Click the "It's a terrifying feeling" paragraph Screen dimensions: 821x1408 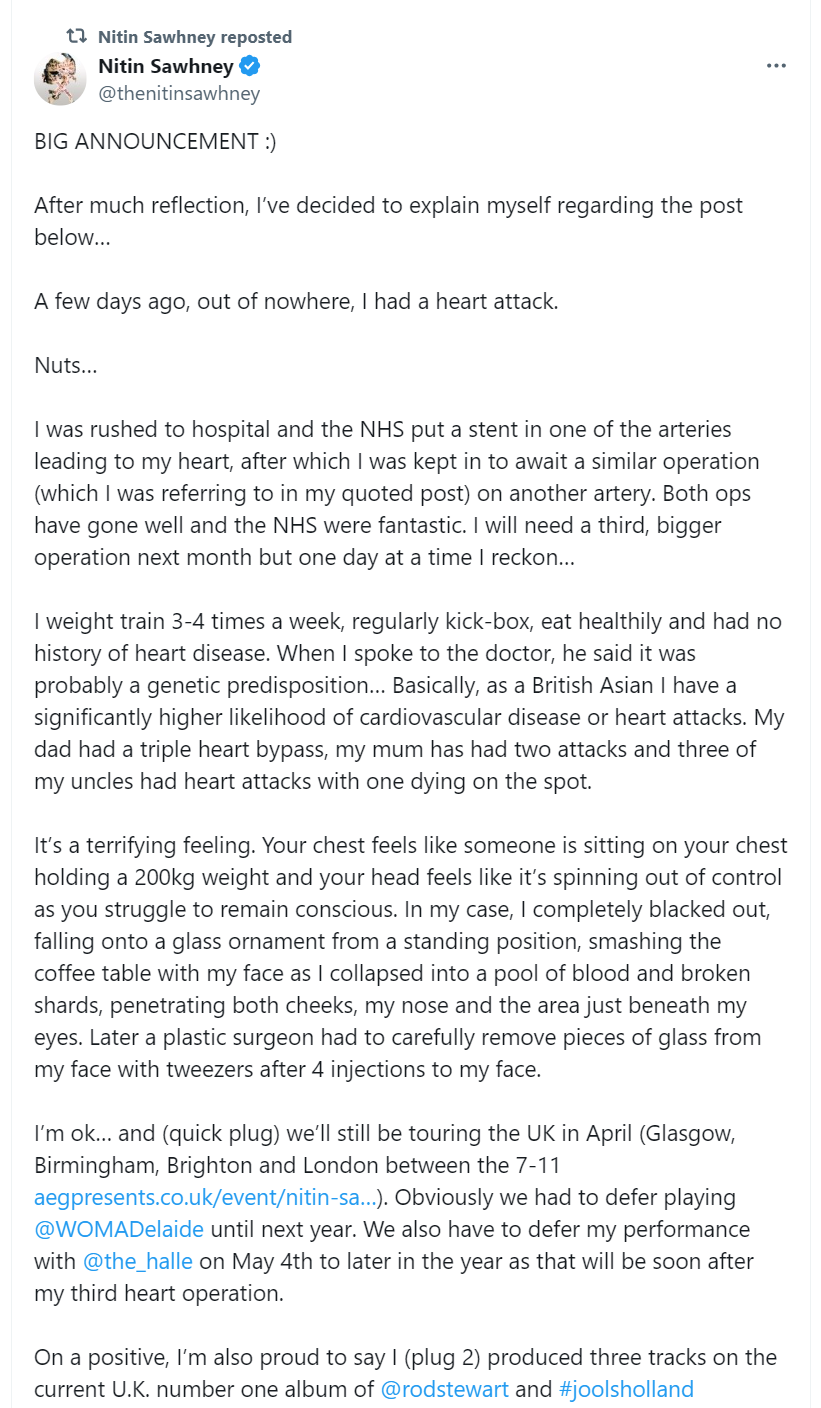point(411,957)
